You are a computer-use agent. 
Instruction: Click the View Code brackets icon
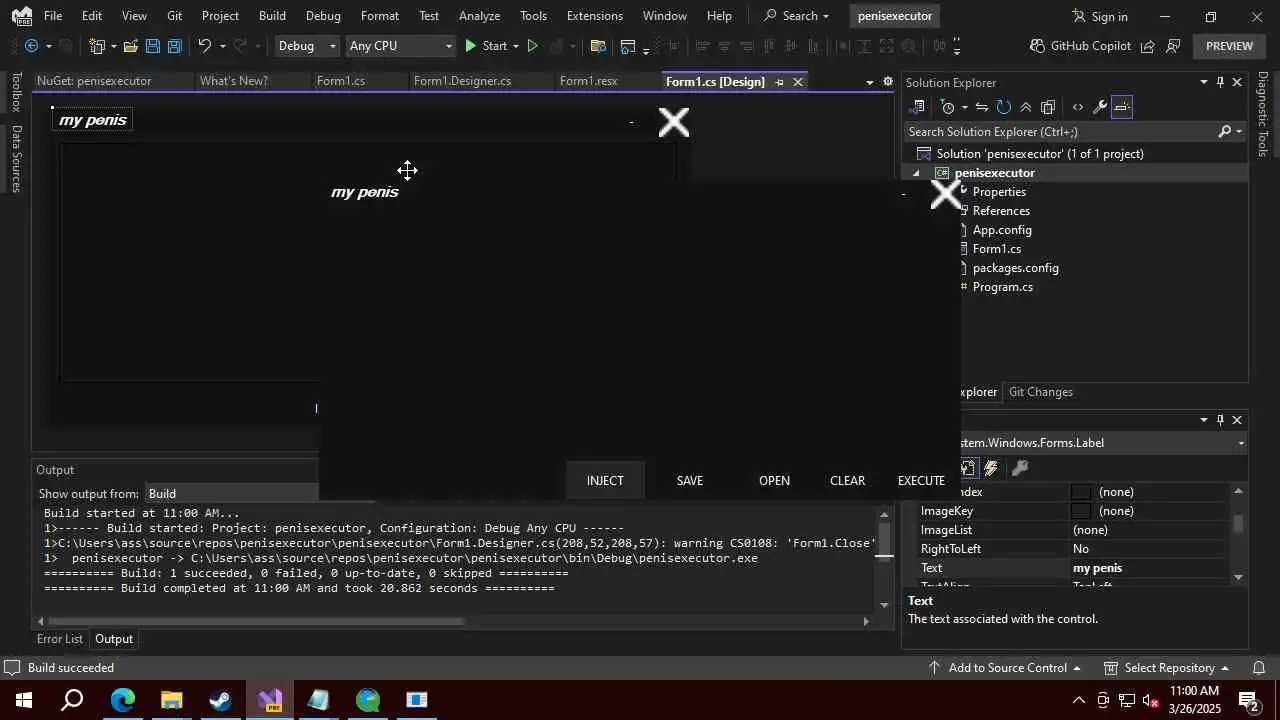1077,107
